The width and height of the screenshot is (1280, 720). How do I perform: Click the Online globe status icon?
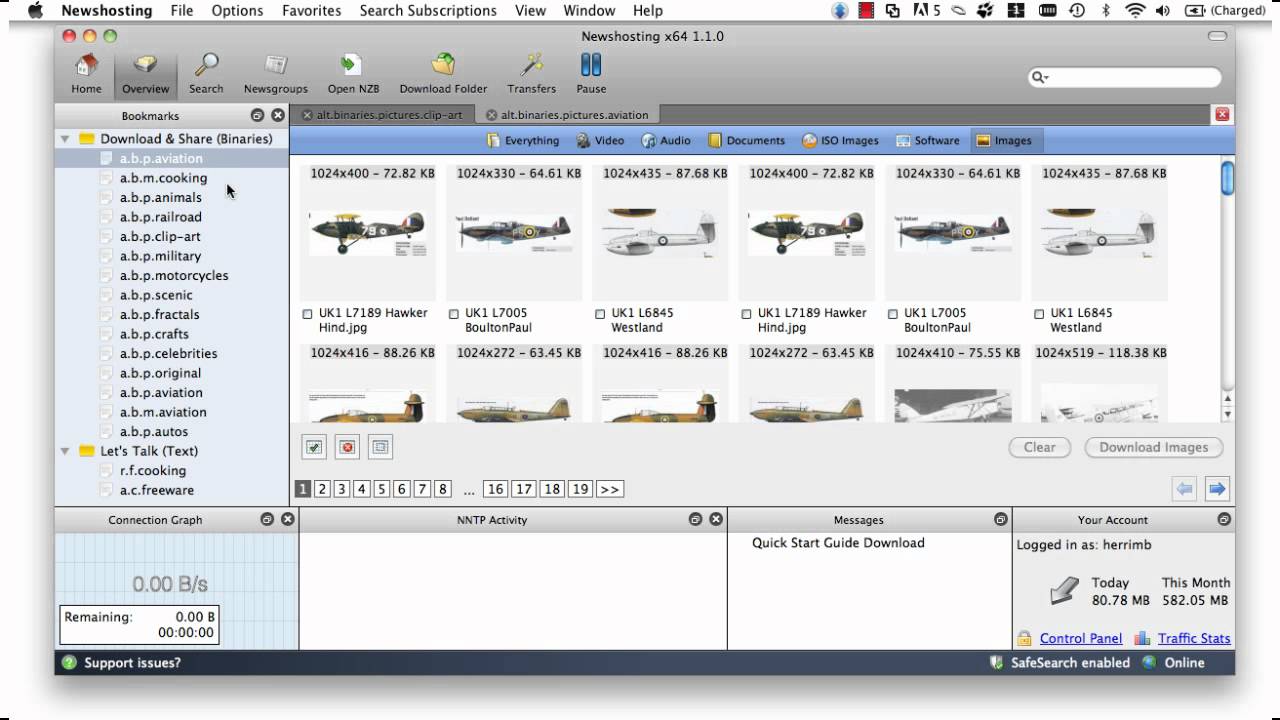pyautogui.click(x=1149, y=662)
